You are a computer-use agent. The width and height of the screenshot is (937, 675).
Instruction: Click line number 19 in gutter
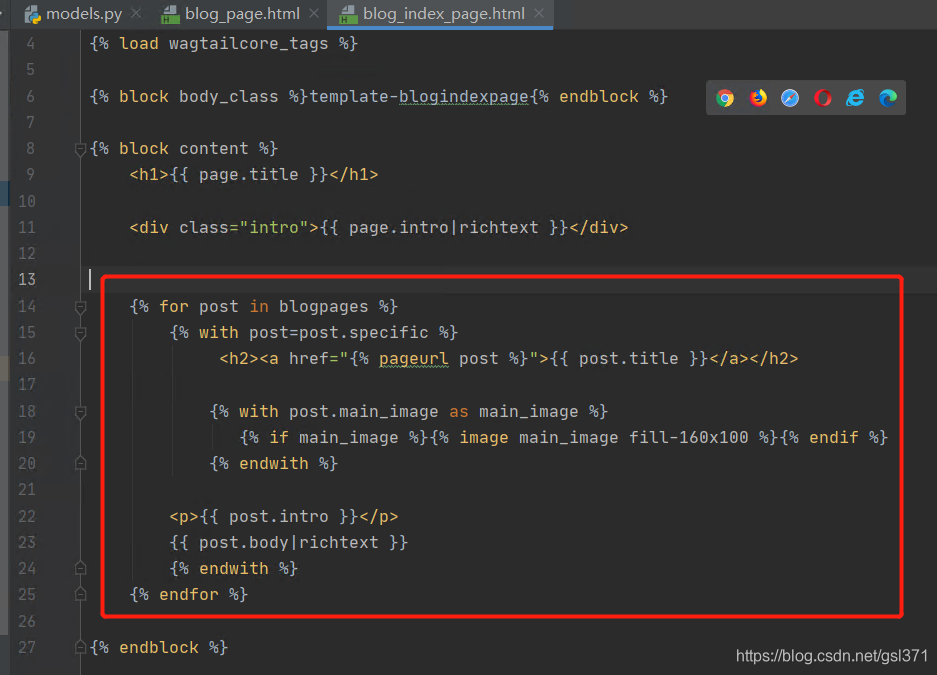pyautogui.click(x=27, y=437)
